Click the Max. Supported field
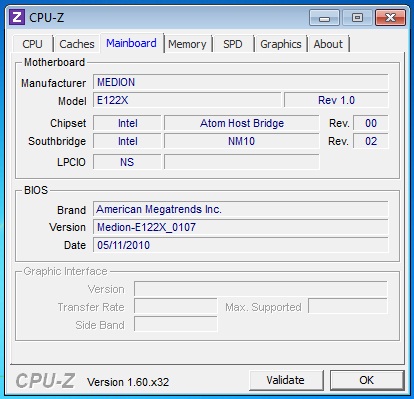 click(348, 307)
